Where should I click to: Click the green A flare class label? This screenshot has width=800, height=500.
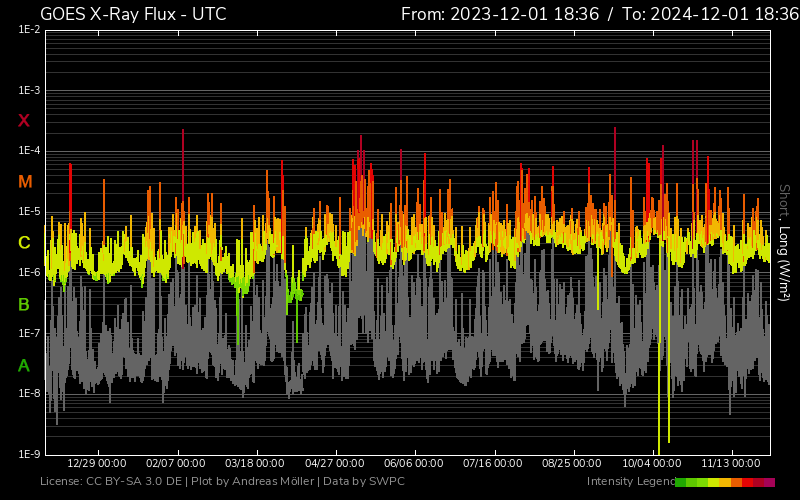click(x=24, y=365)
